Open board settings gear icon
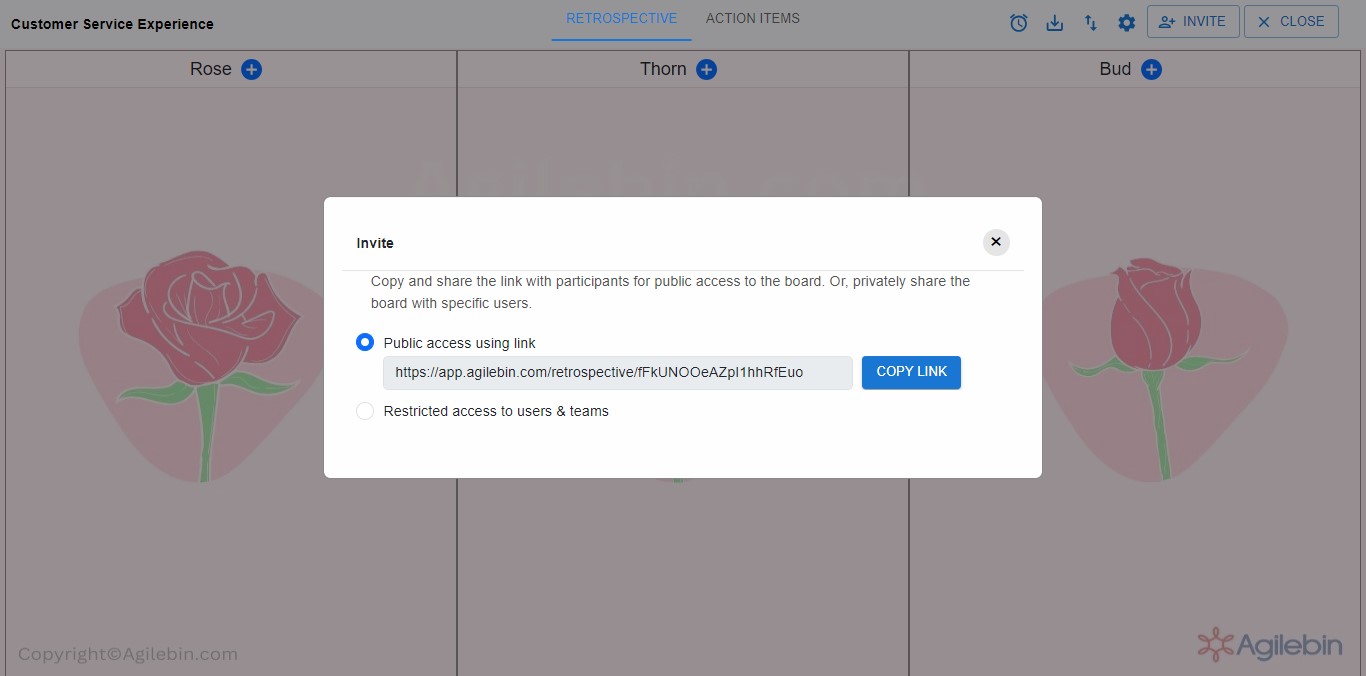 click(1126, 22)
